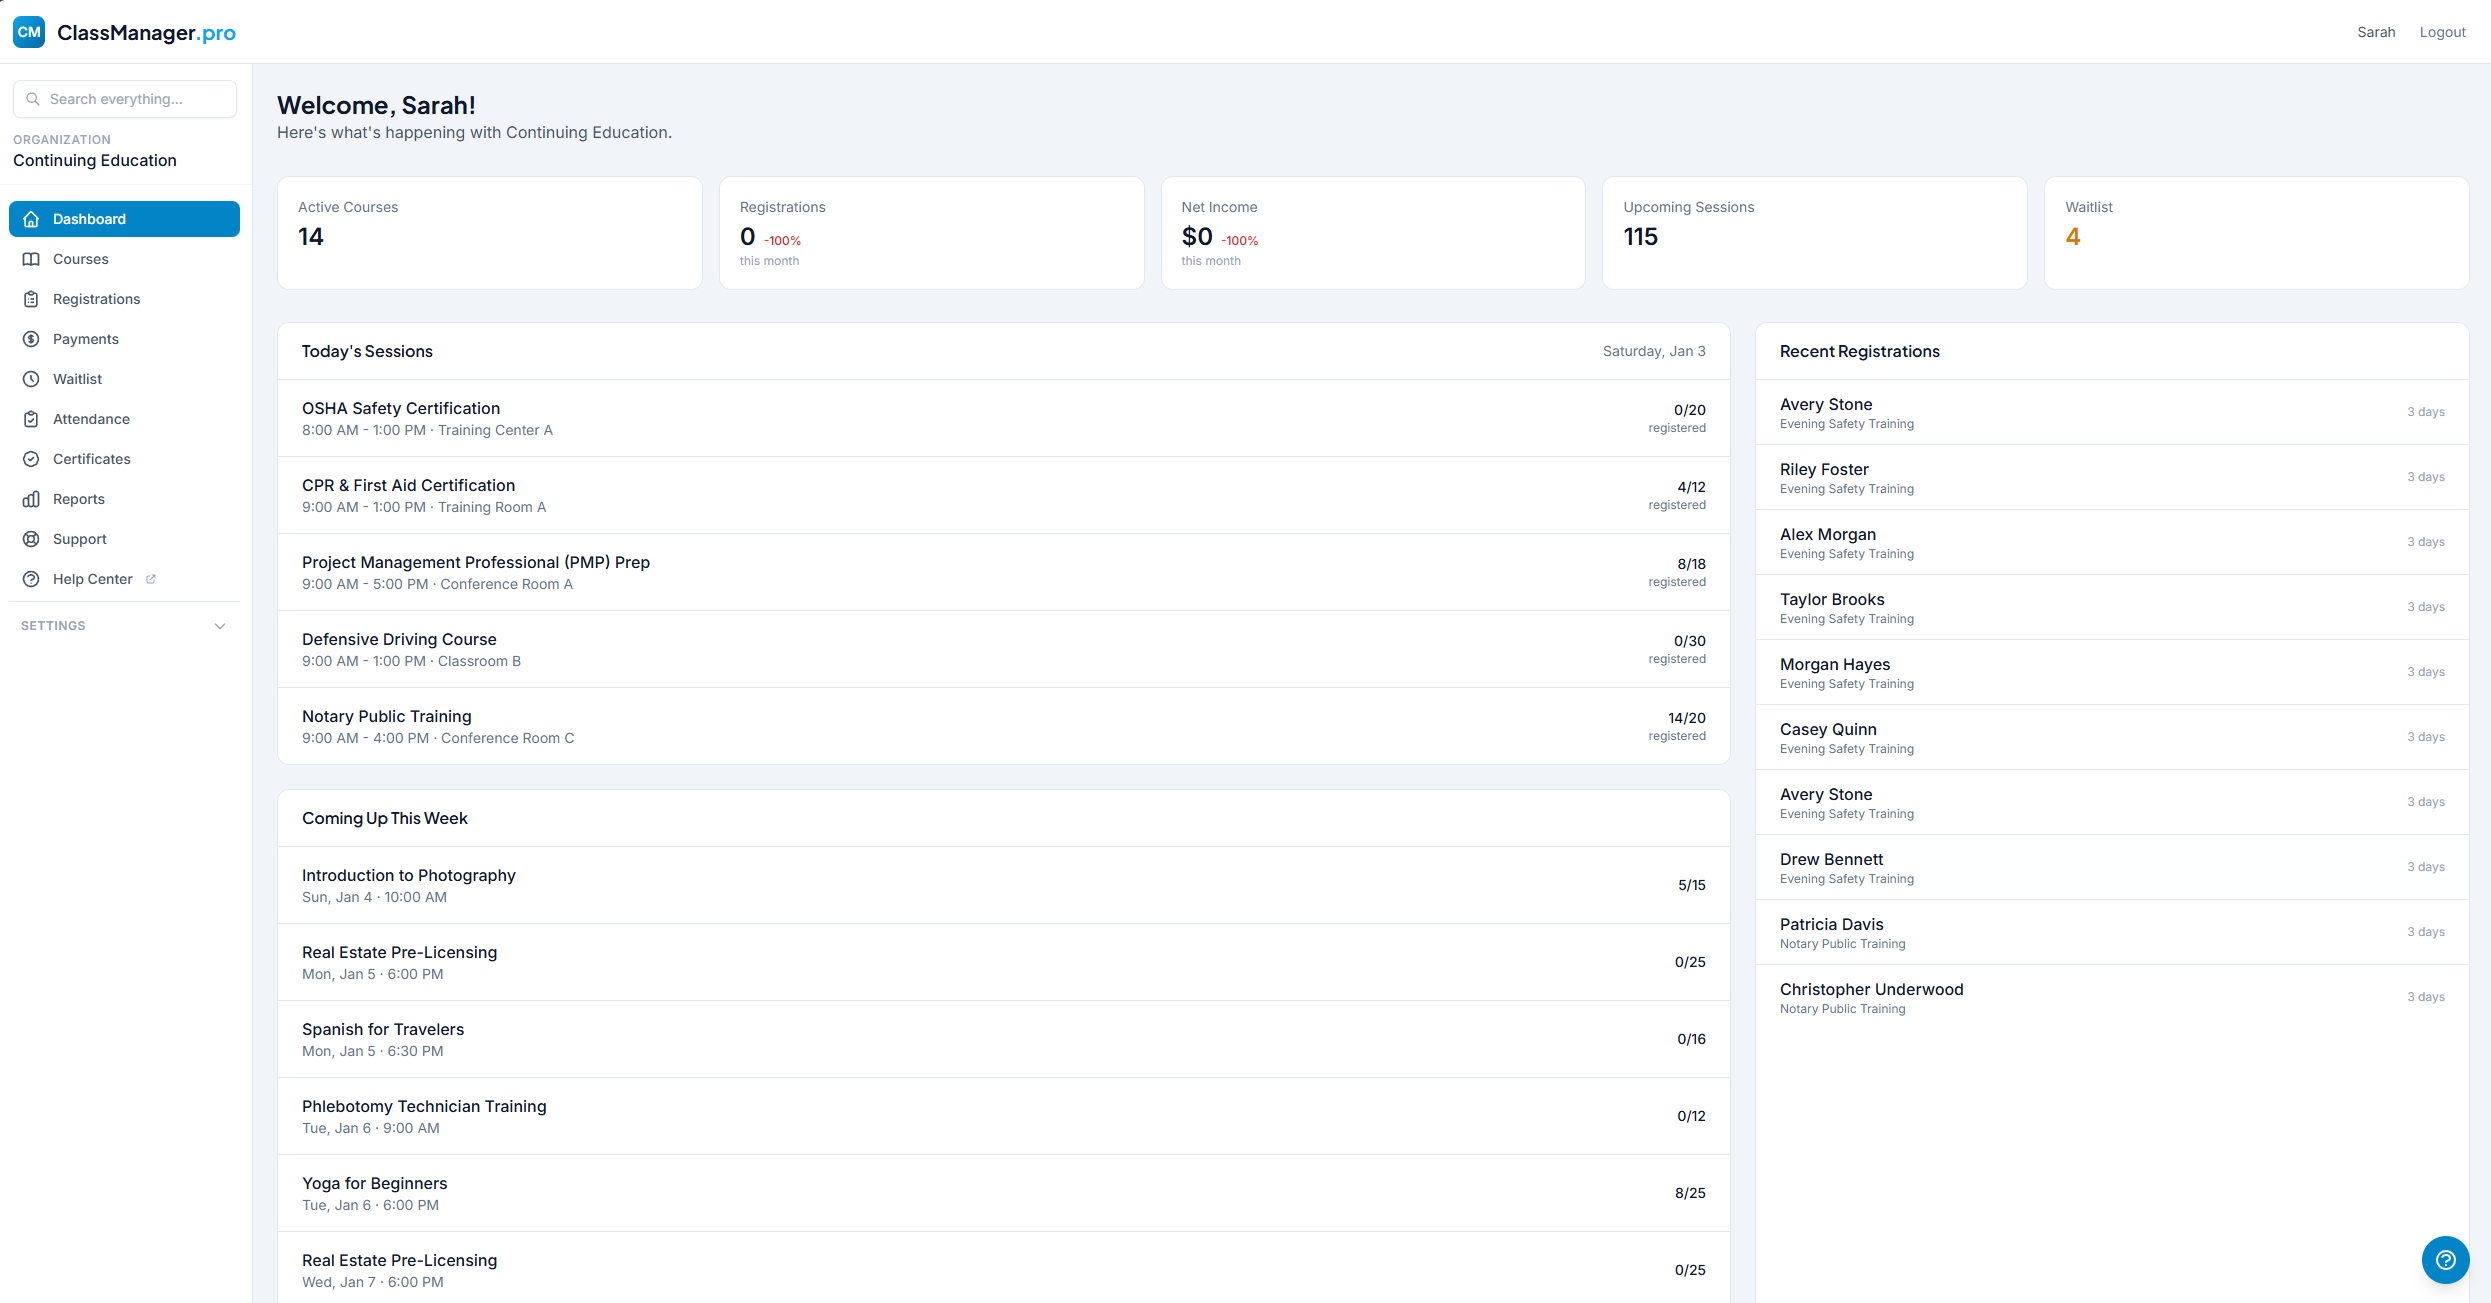2491x1303 pixels.
Task: Select the Attendance checklist icon
Action: click(31, 419)
